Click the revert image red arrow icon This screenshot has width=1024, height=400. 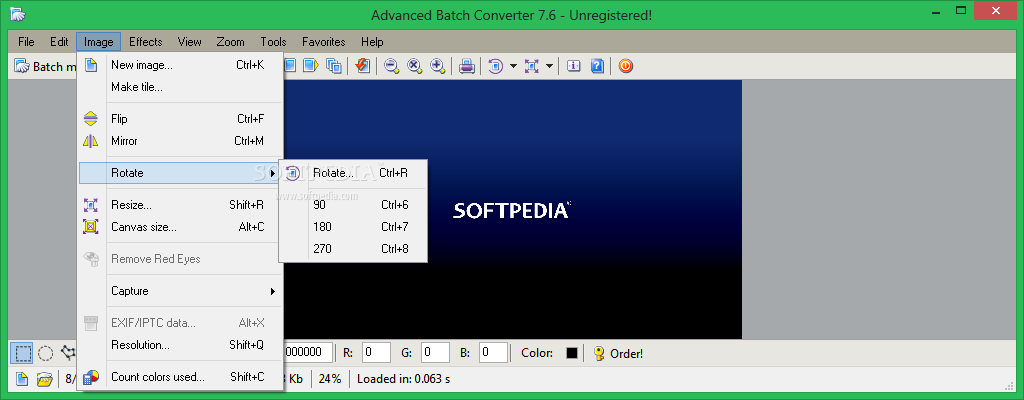[362, 66]
